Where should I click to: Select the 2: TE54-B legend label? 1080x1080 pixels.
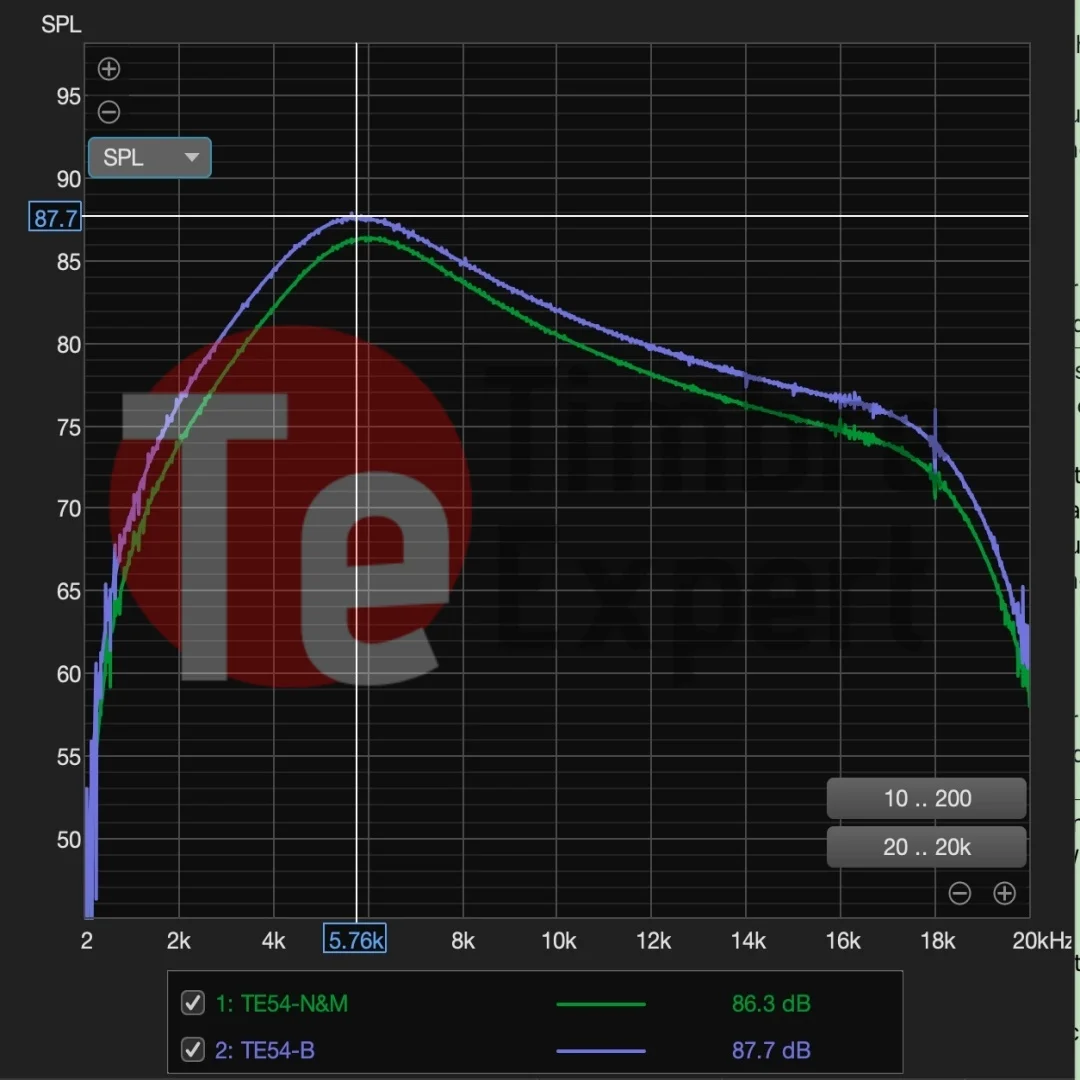tap(265, 1050)
